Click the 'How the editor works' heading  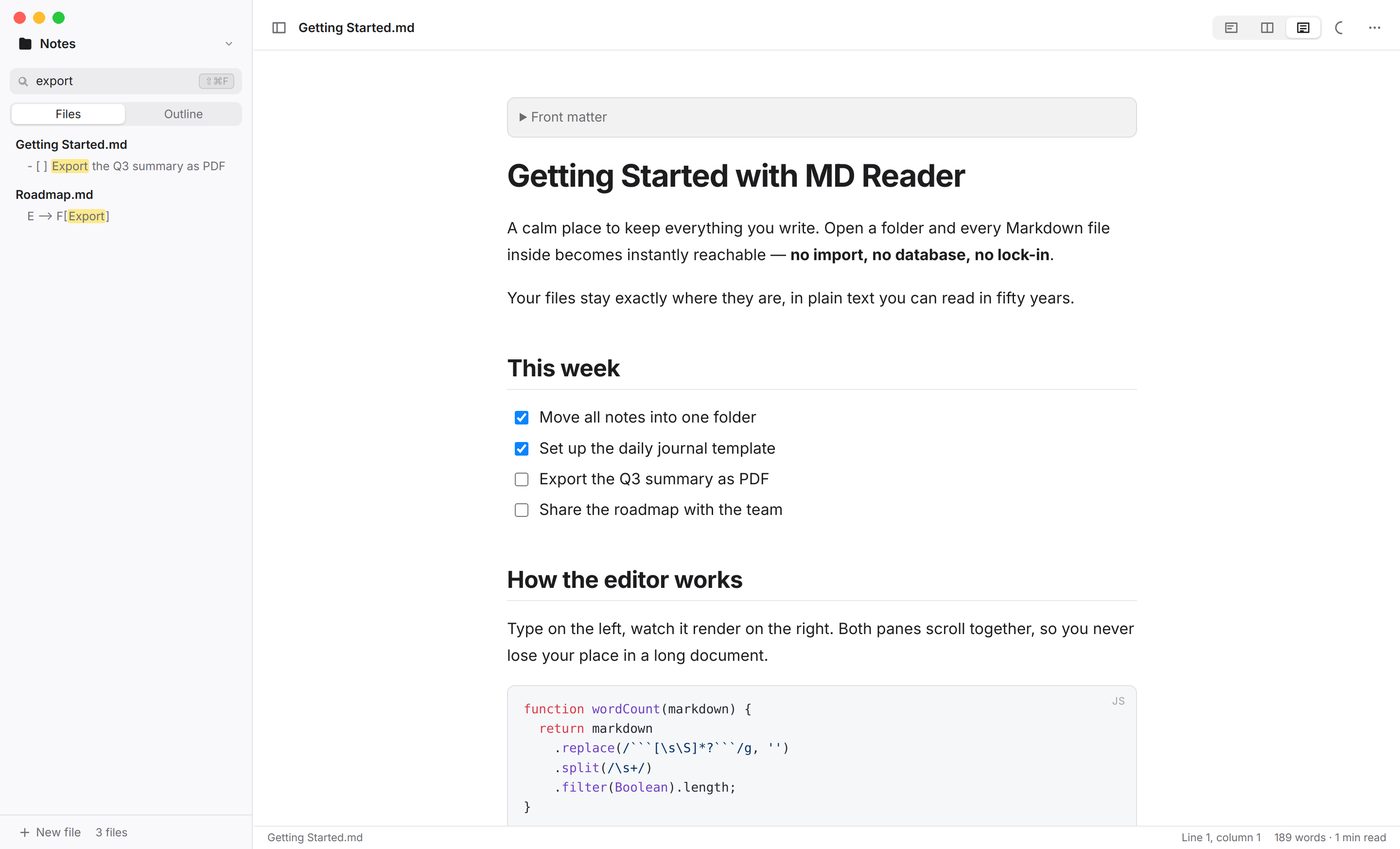624,579
